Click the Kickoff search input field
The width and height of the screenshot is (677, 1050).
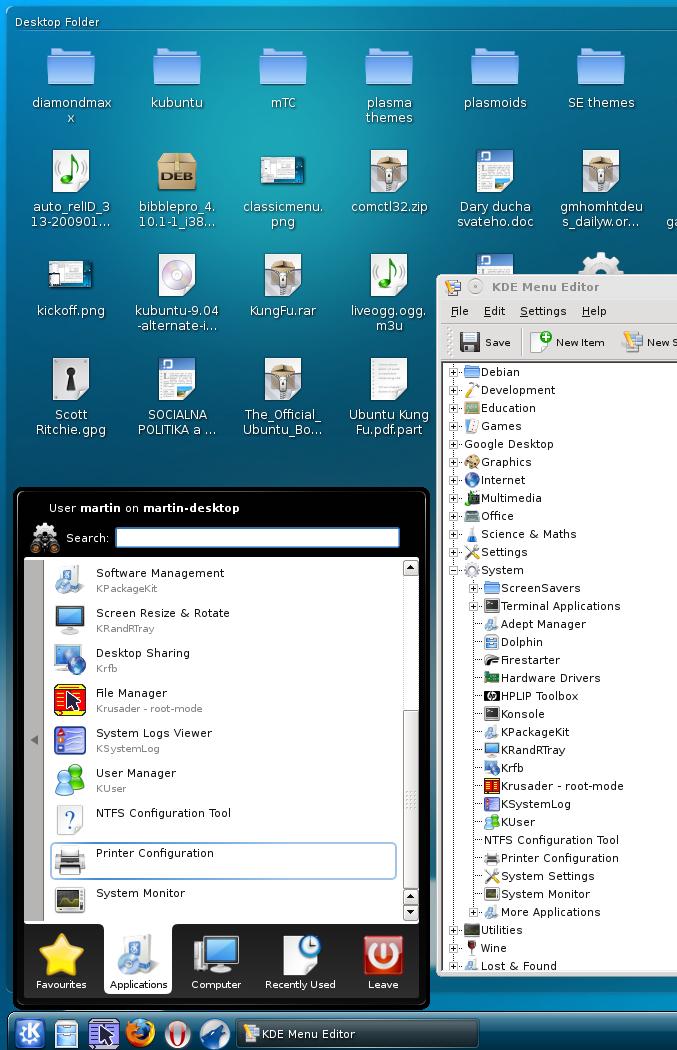click(x=257, y=538)
